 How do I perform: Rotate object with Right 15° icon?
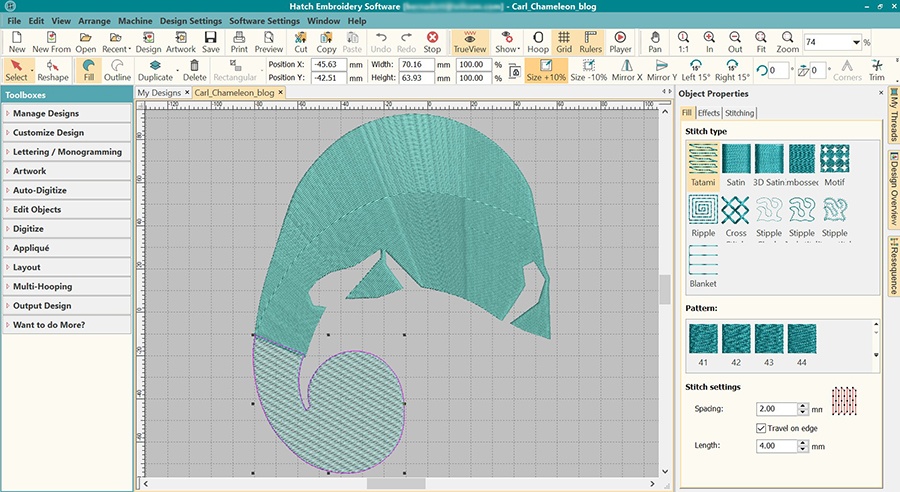tap(732, 70)
